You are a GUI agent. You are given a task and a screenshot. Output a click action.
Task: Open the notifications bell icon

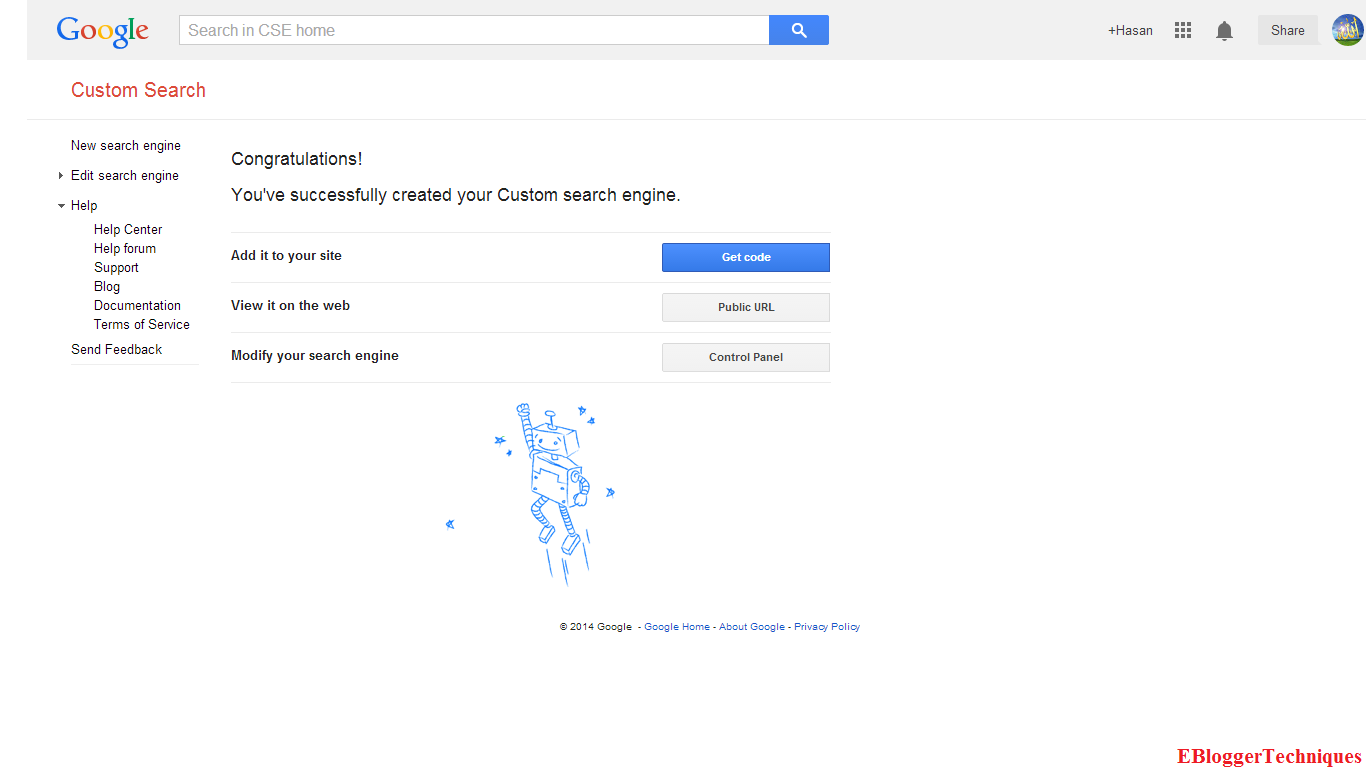pyautogui.click(x=1224, y=31)
